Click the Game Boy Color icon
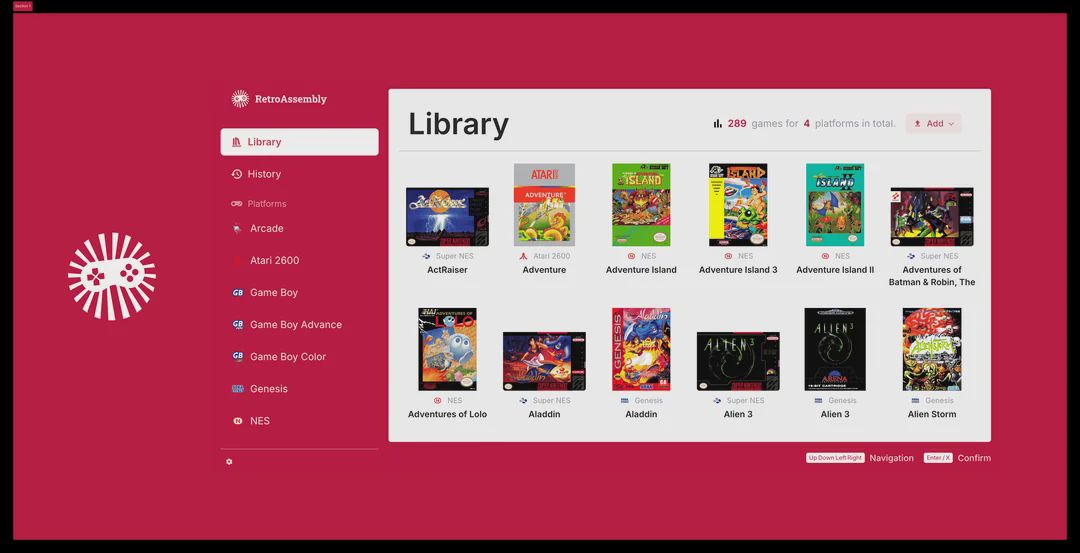Image resolution: width=1080 pixels, height=553 pixels. [238, 357]
